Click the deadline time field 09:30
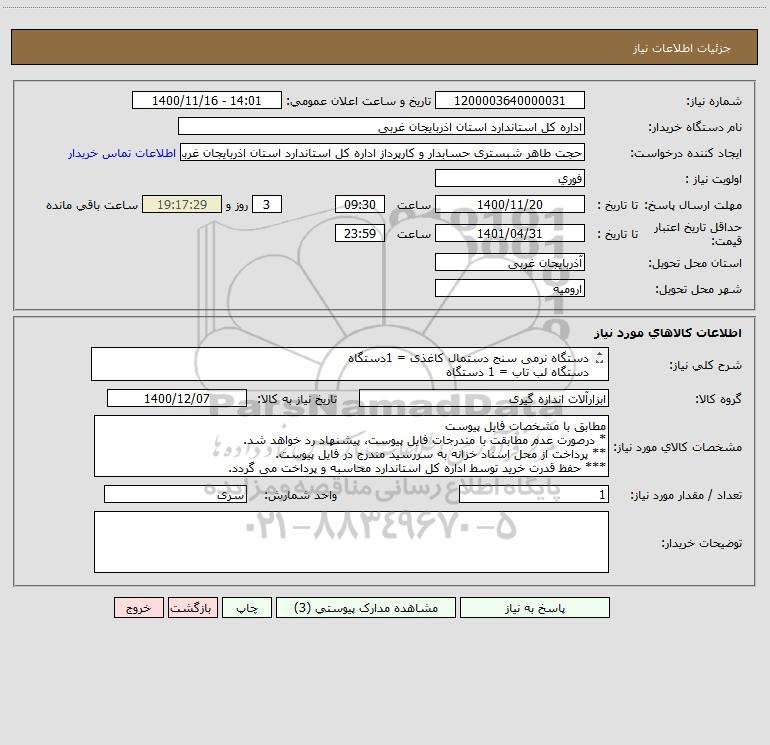The height and width of the screenshot is (745, 770). pyautogui.click(x=359, y=204)
